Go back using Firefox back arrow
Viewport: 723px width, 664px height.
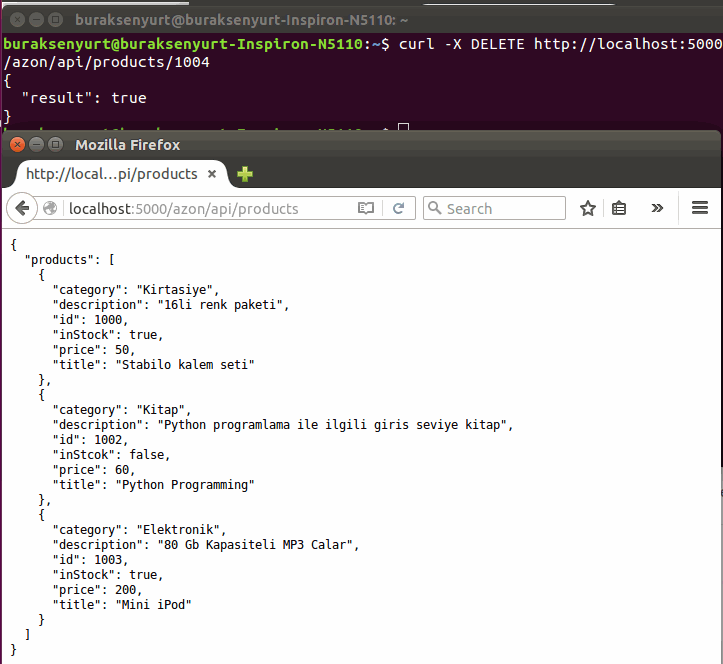(22, 208)
